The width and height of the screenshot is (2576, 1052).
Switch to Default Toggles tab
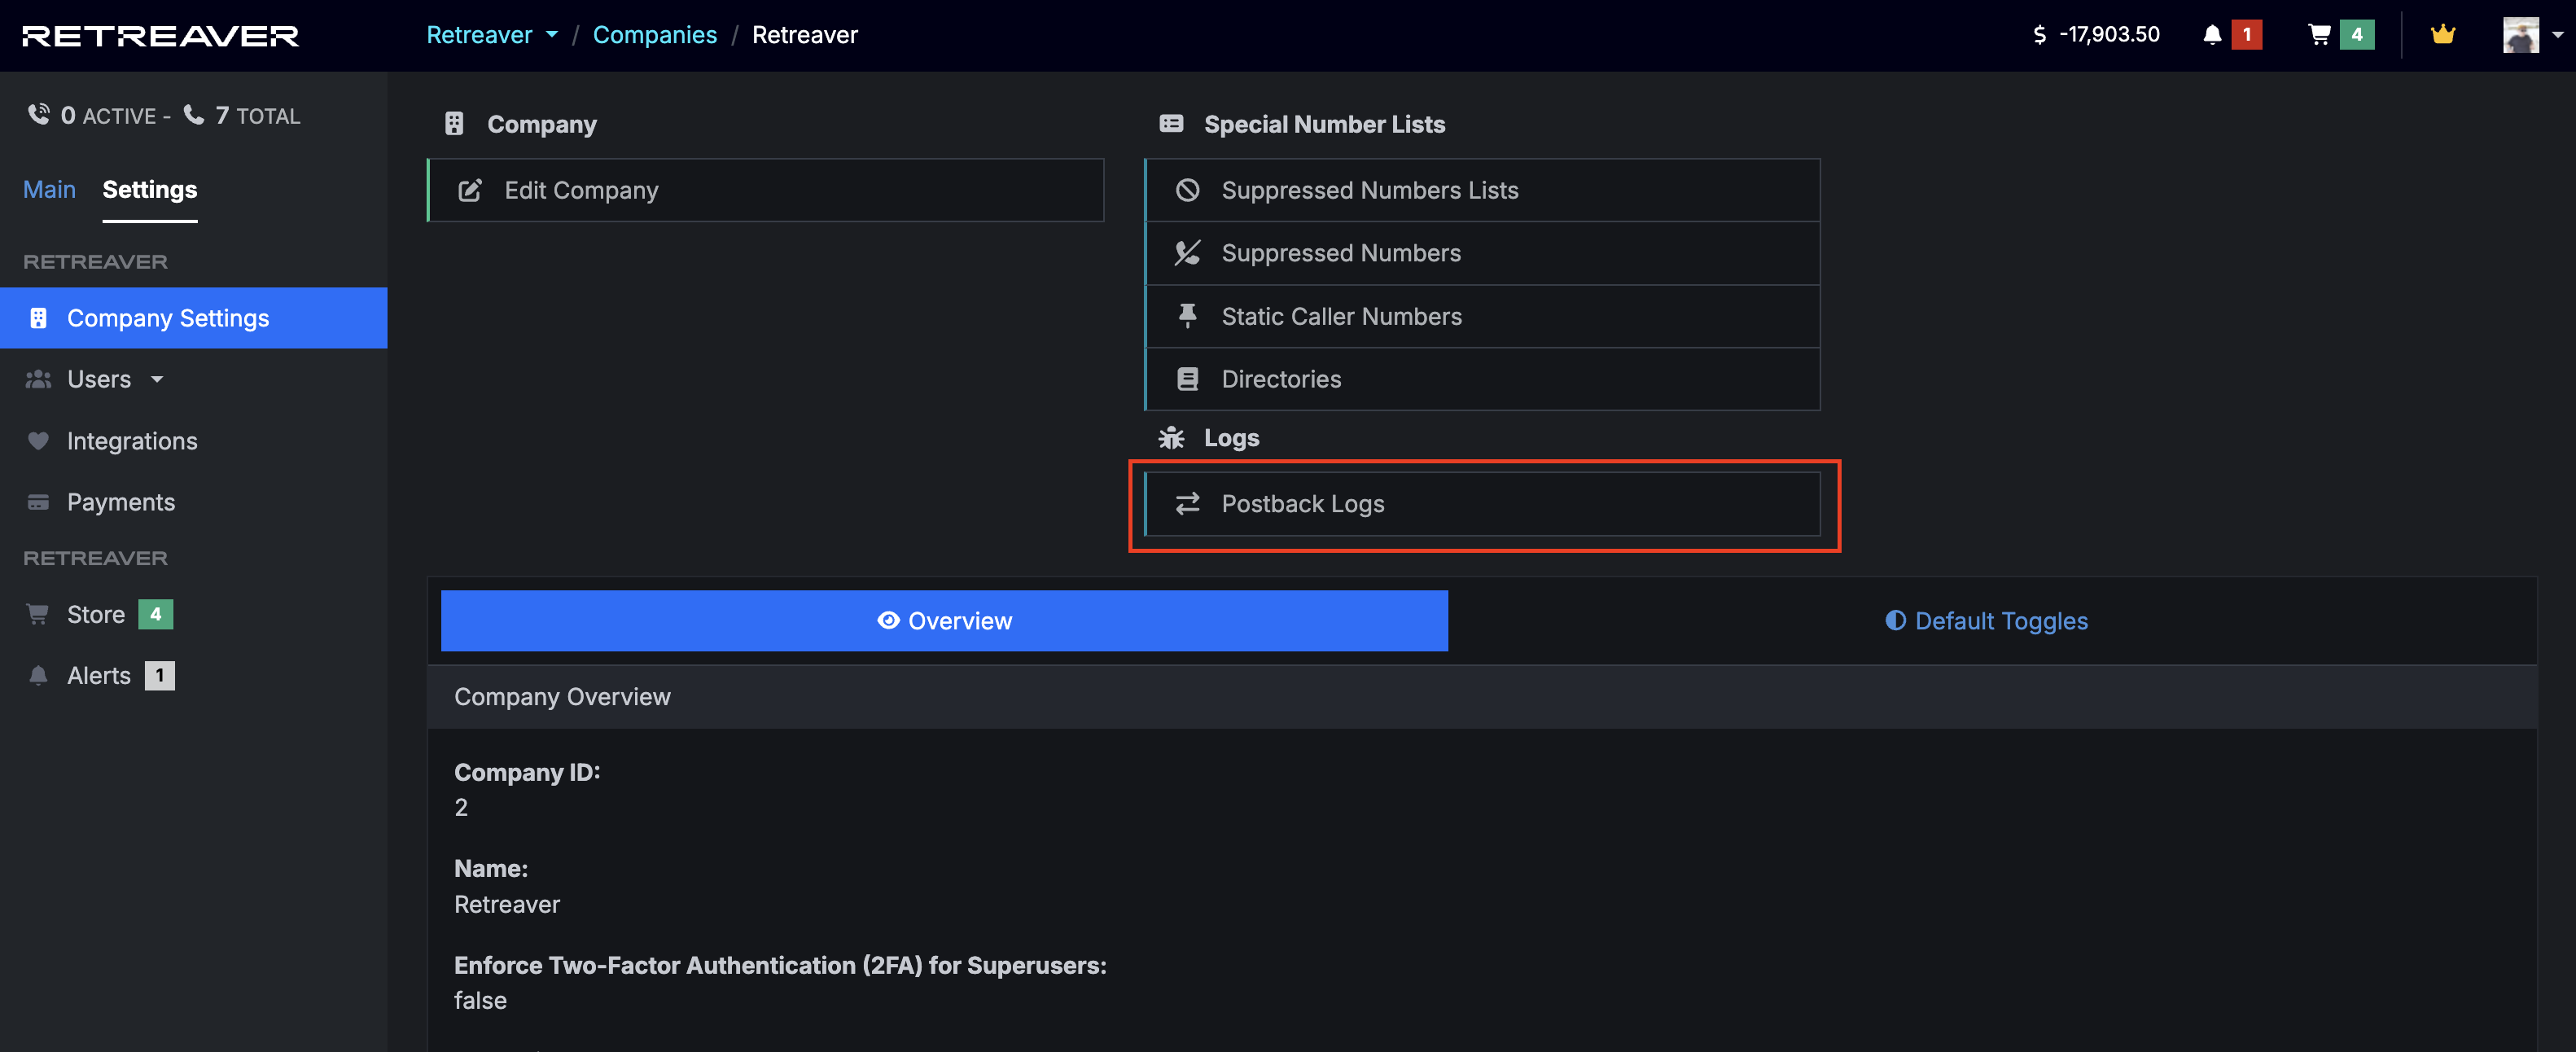click(x=1986, y=621)
